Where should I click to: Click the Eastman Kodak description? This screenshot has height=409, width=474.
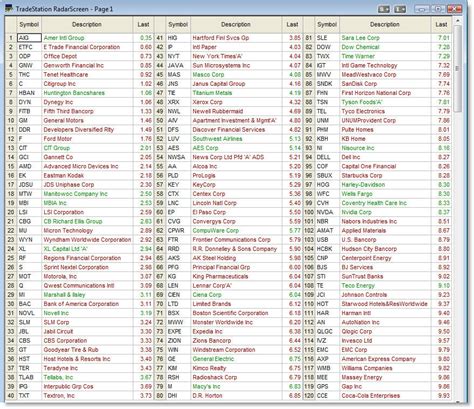pyautogui.click(x=64, y=175)
